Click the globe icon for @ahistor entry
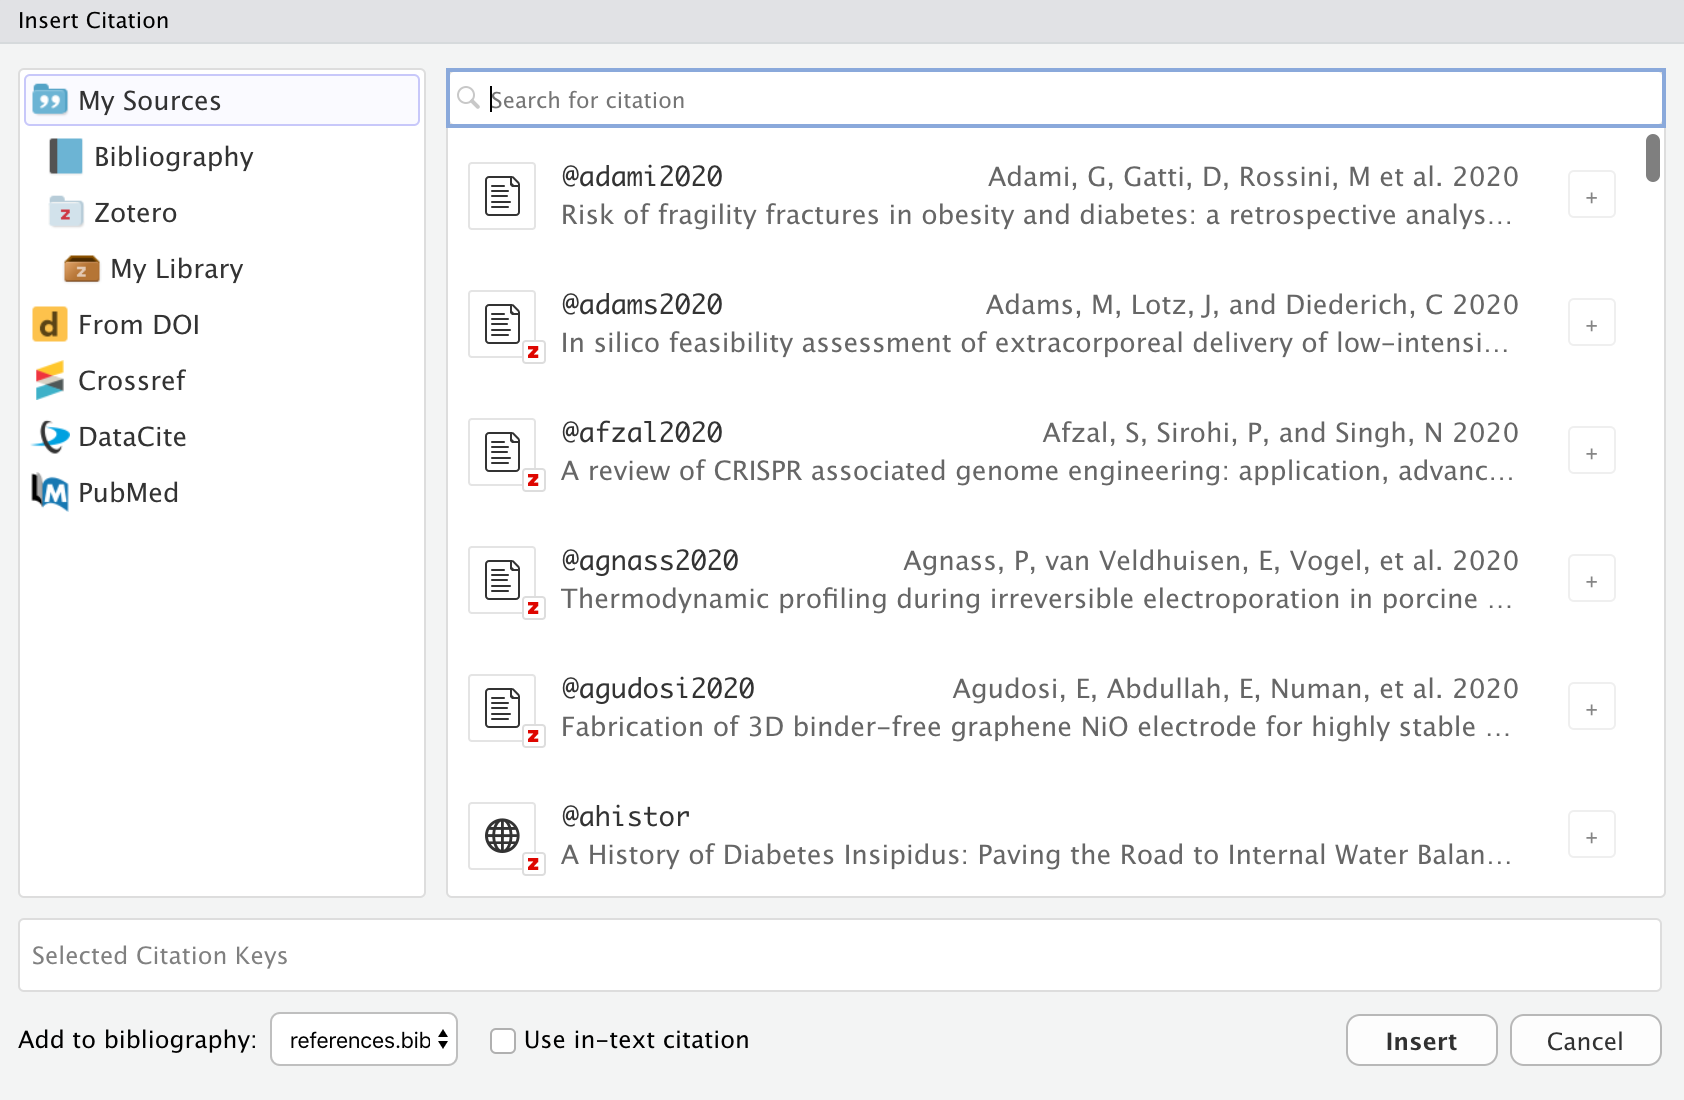This screenshot has width=1684, height=1100. tap(501, 836)
